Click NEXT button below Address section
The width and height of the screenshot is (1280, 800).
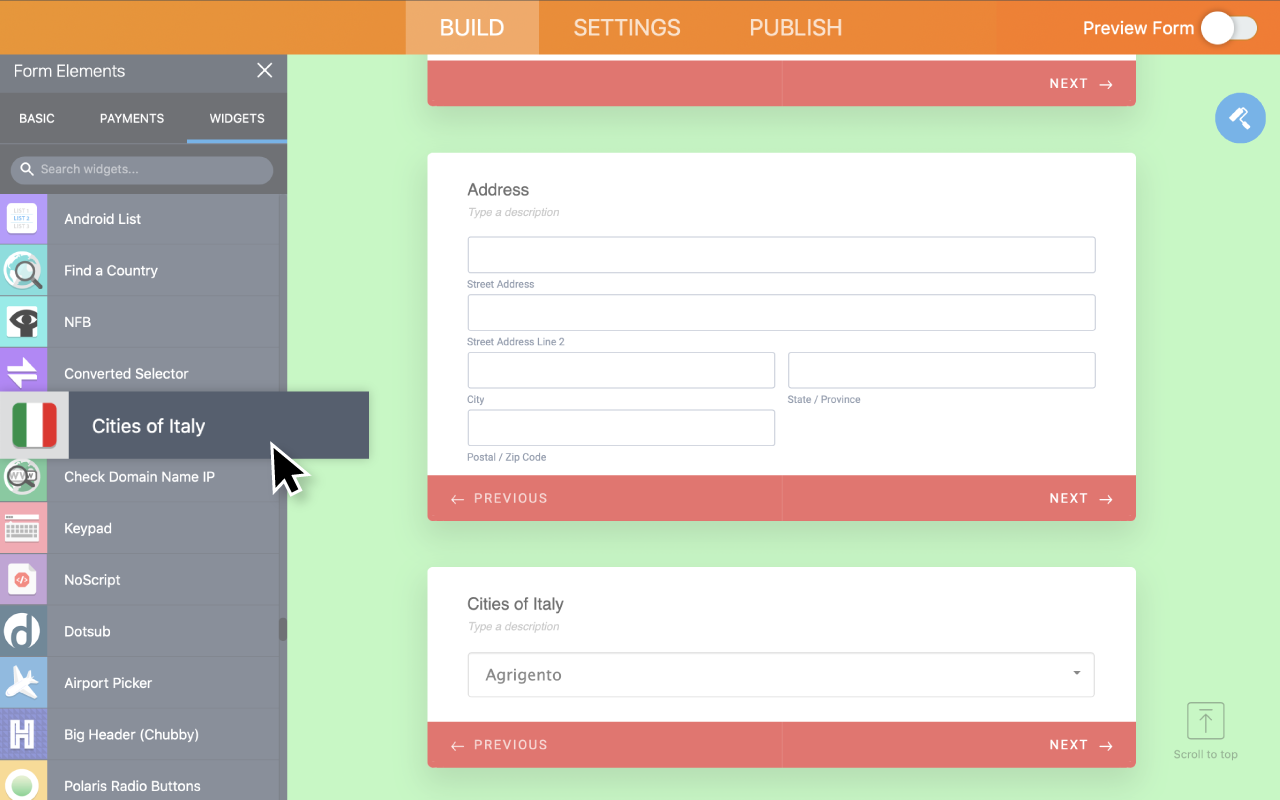(1080, 498)
